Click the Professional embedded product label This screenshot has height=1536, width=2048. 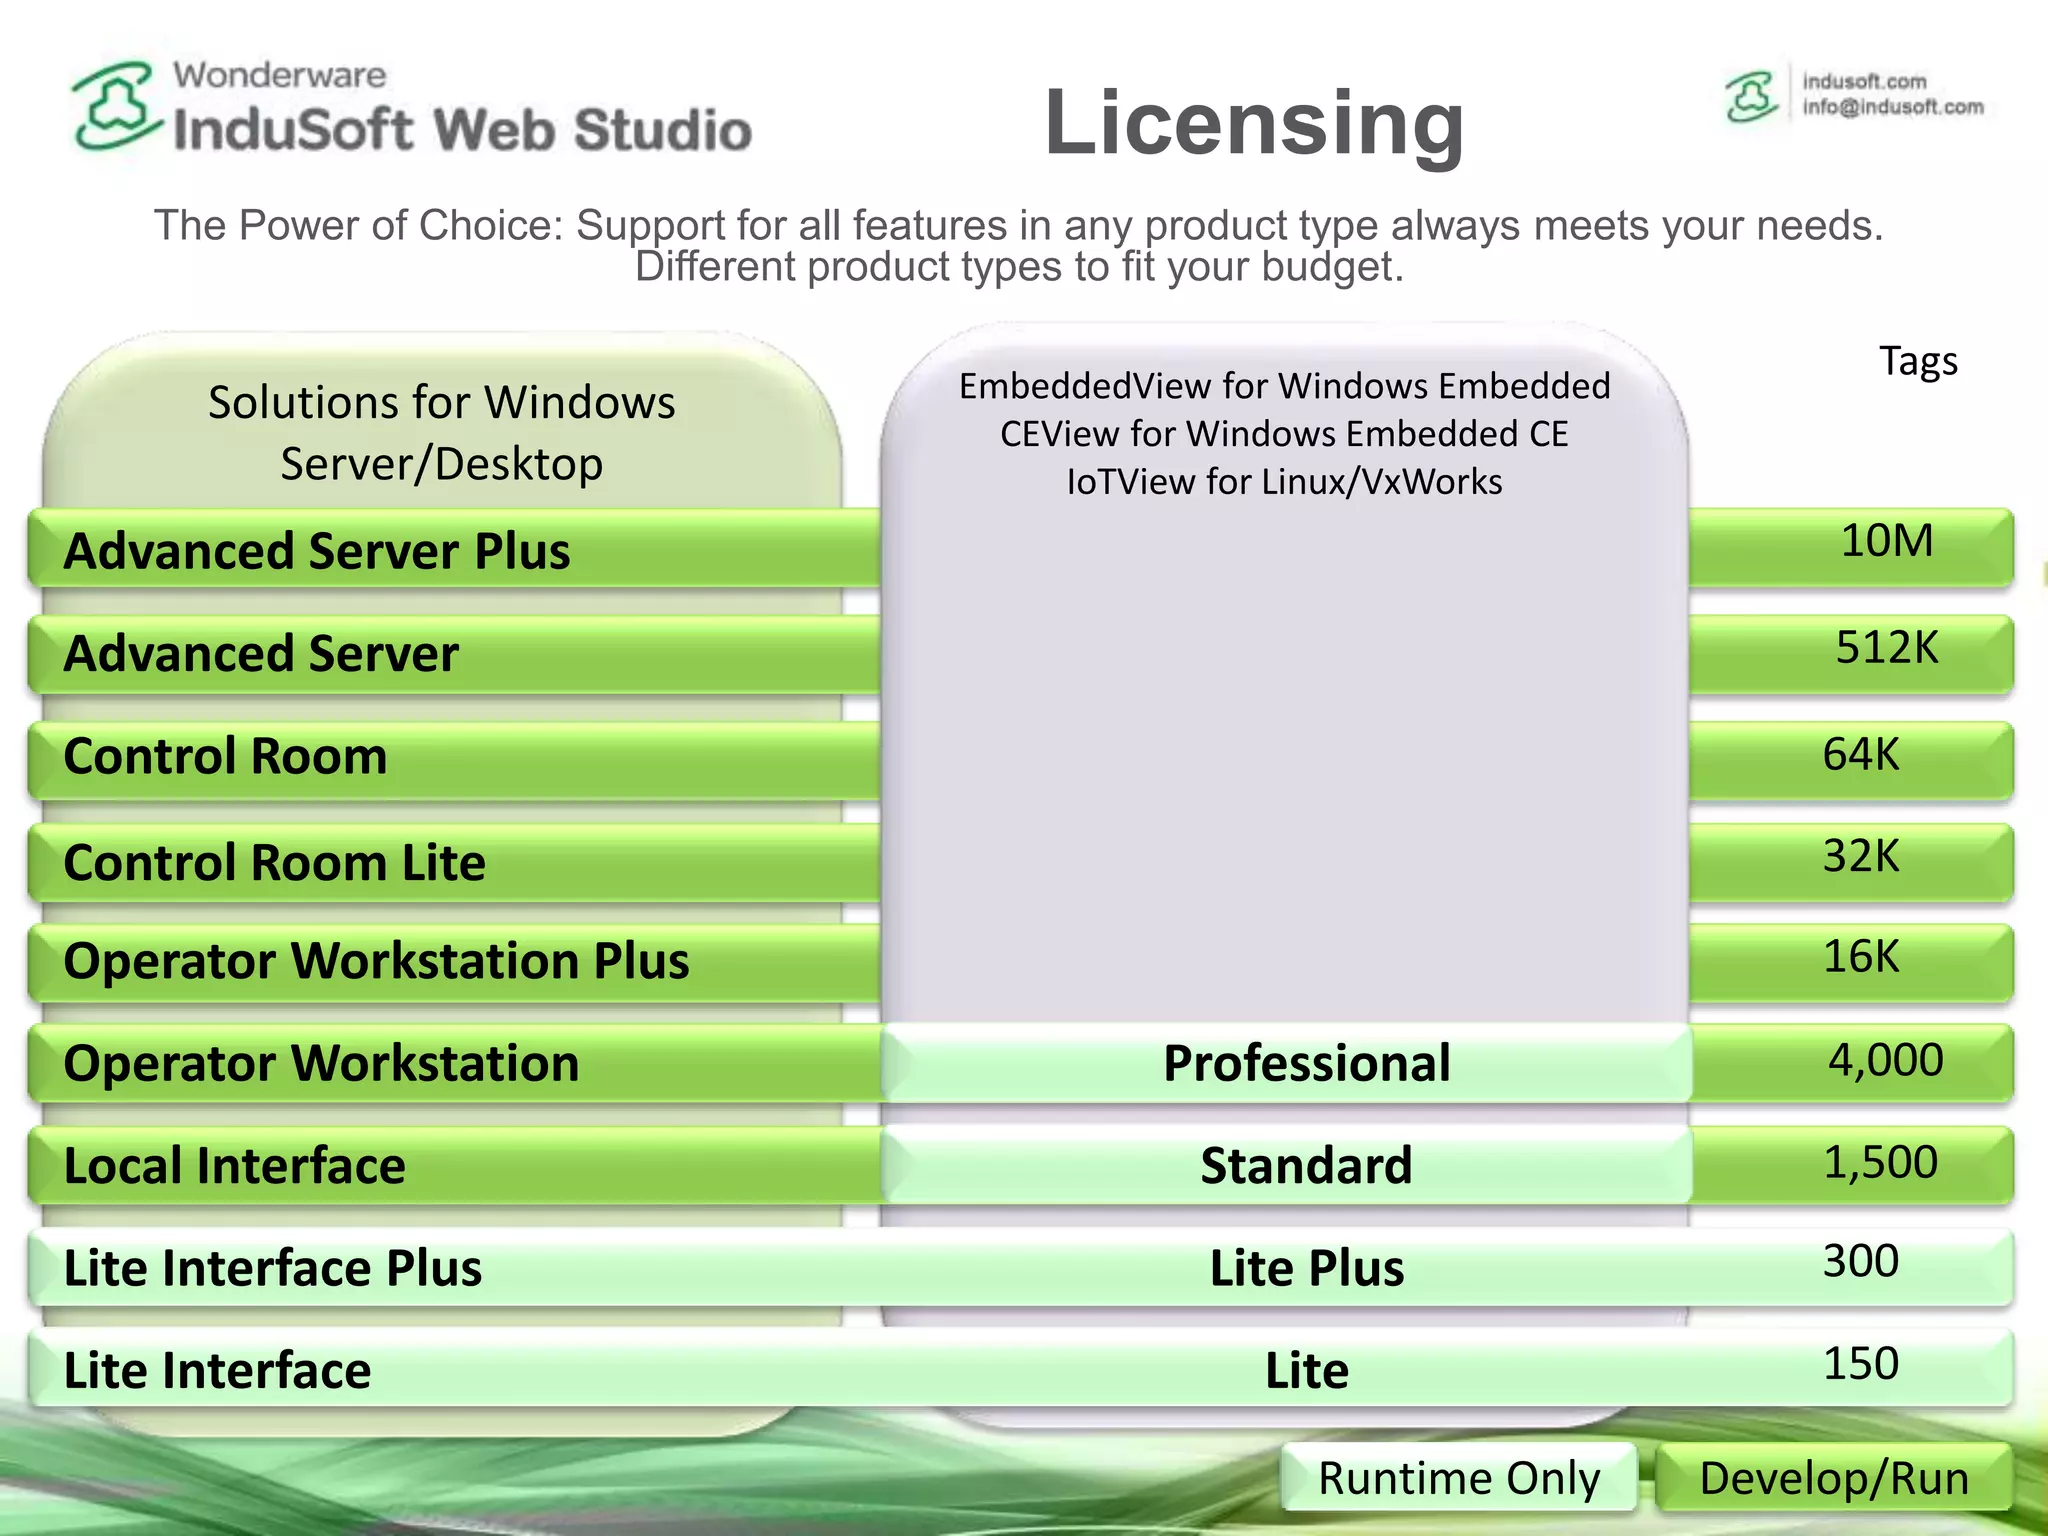point(1306,1063)
